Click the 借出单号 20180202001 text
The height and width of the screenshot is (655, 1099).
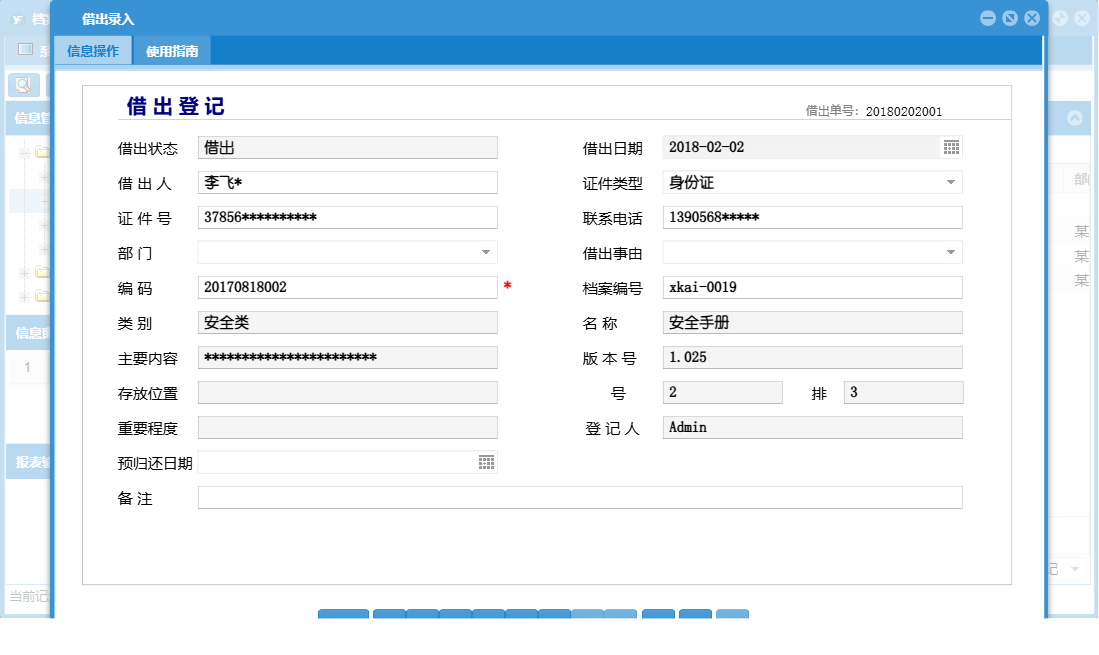click(x=873, y=111)
